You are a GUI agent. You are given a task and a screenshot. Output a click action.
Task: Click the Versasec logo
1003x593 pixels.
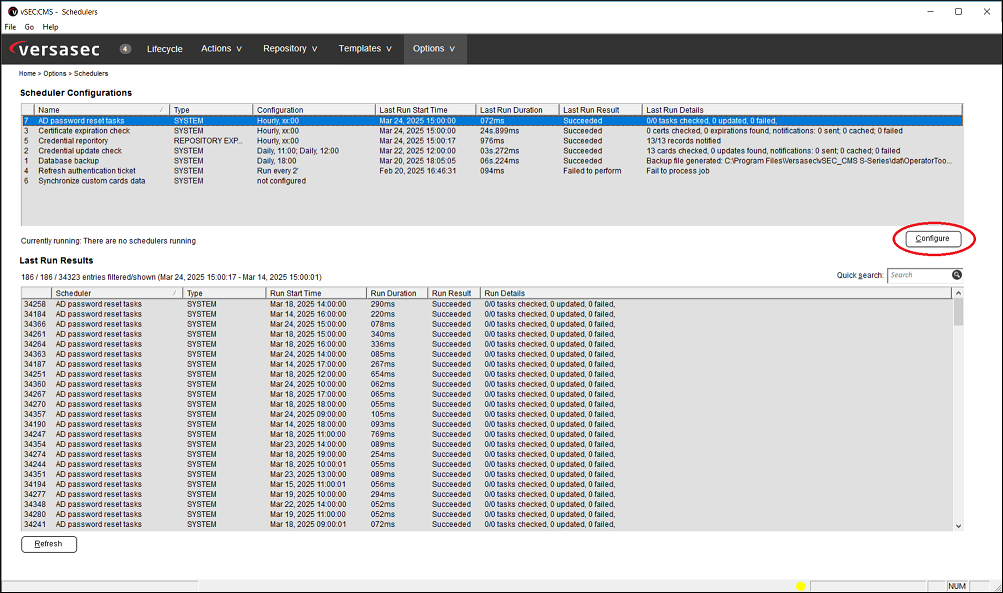pos(55,49)
